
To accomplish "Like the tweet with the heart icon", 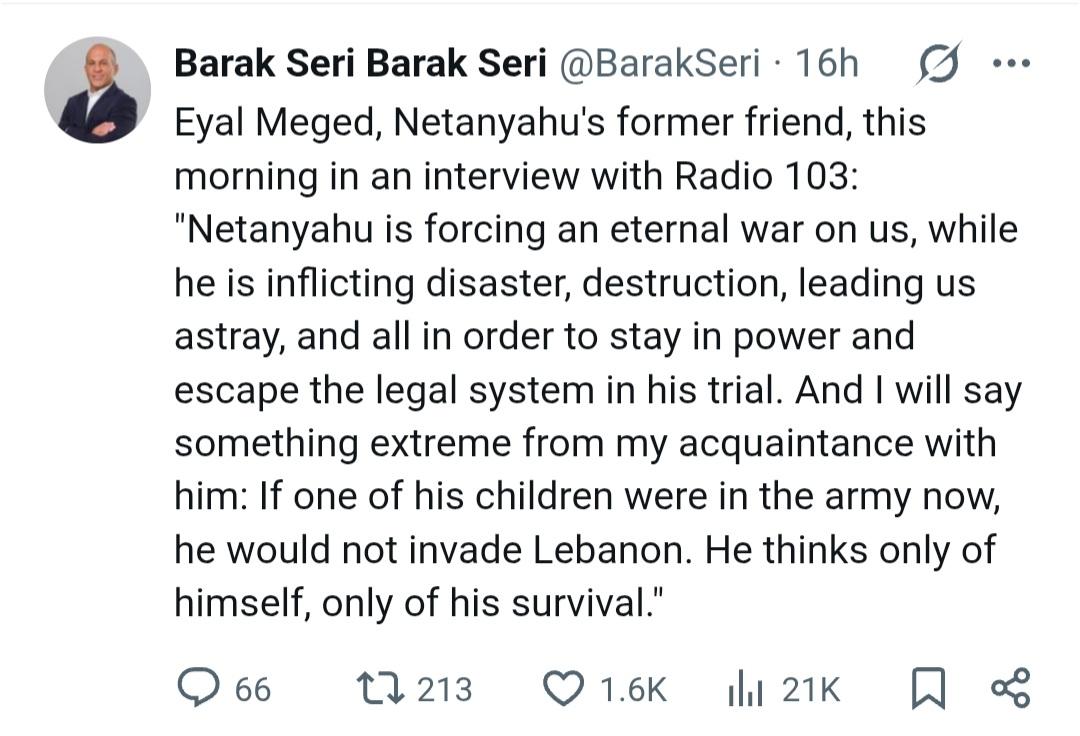I will 563,688.
